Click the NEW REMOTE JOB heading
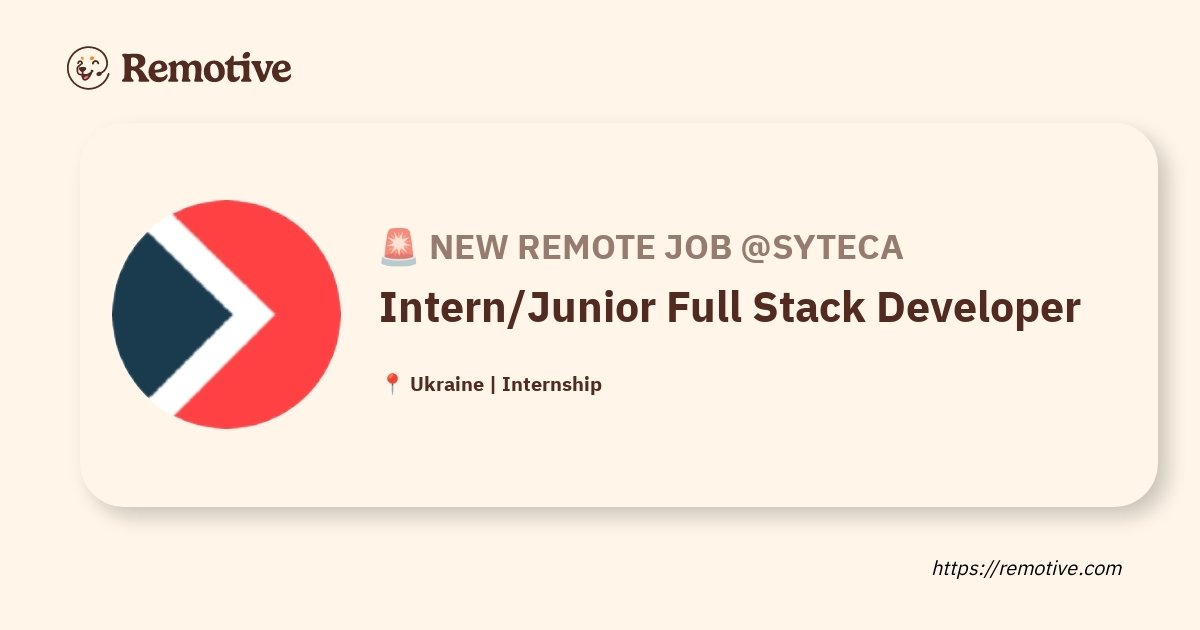This screenshot has width=1200, height=630. tap(581, 247)
